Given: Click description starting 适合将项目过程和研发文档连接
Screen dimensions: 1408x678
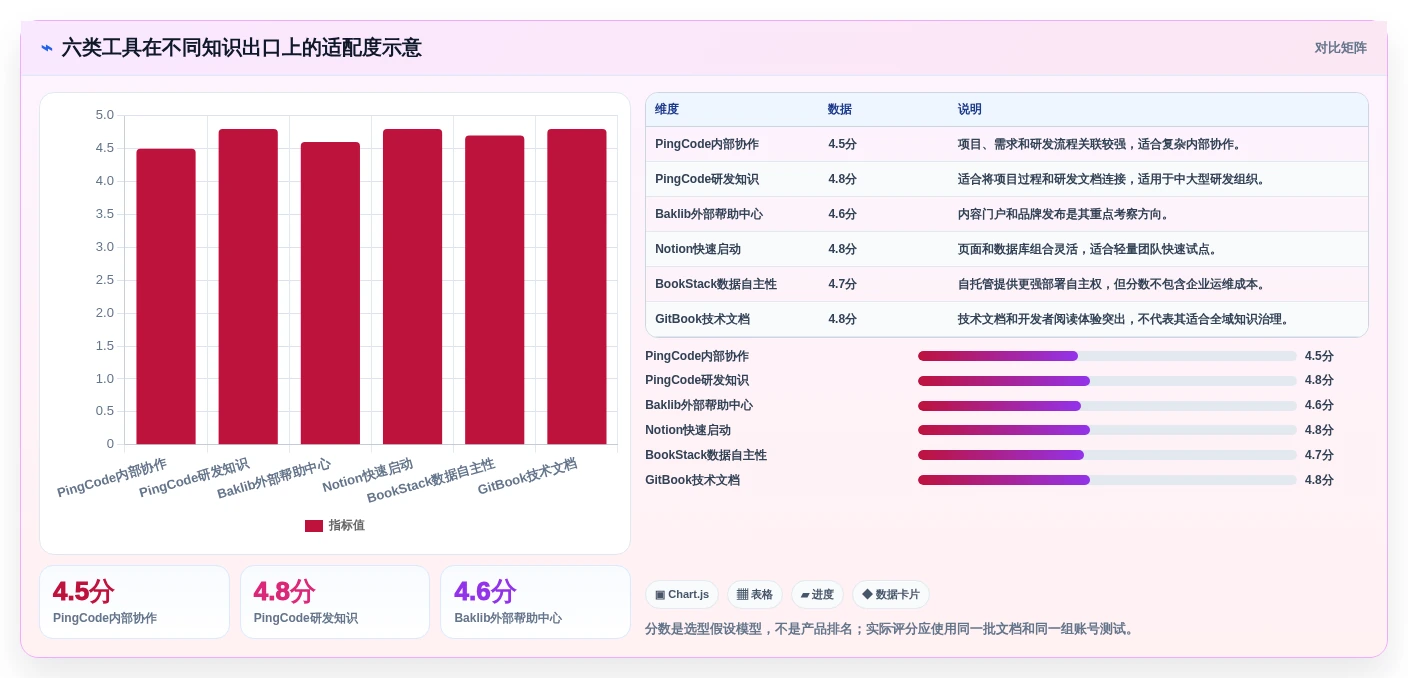Looking at the screenshot, I should (x=1112, y=179).
